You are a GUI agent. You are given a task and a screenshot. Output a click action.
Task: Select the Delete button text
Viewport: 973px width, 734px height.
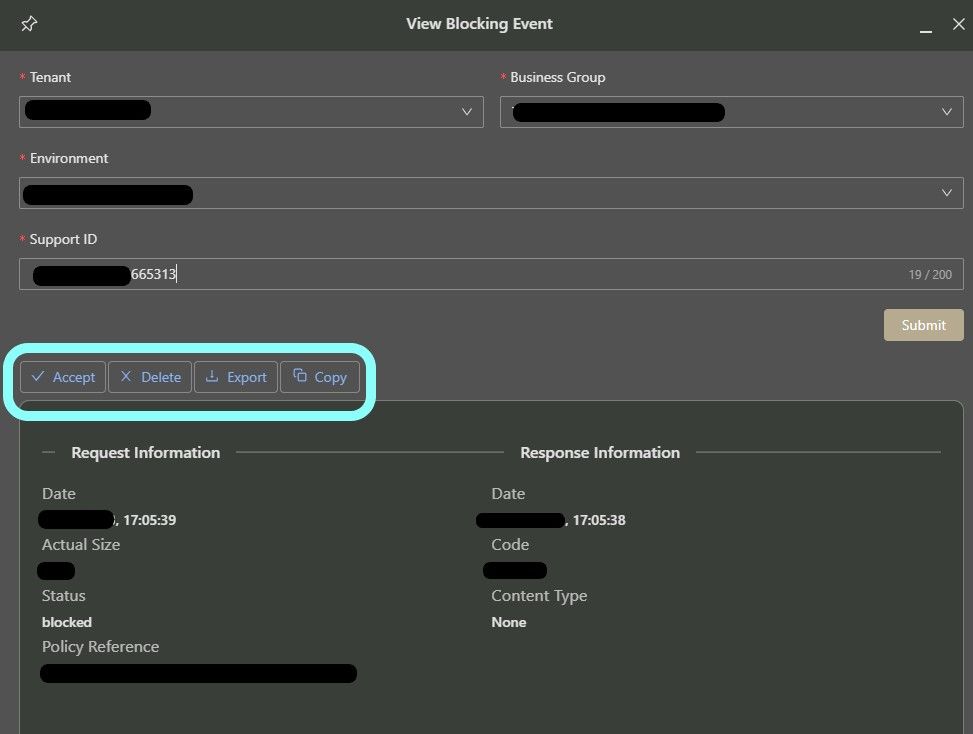coord(161,377)
